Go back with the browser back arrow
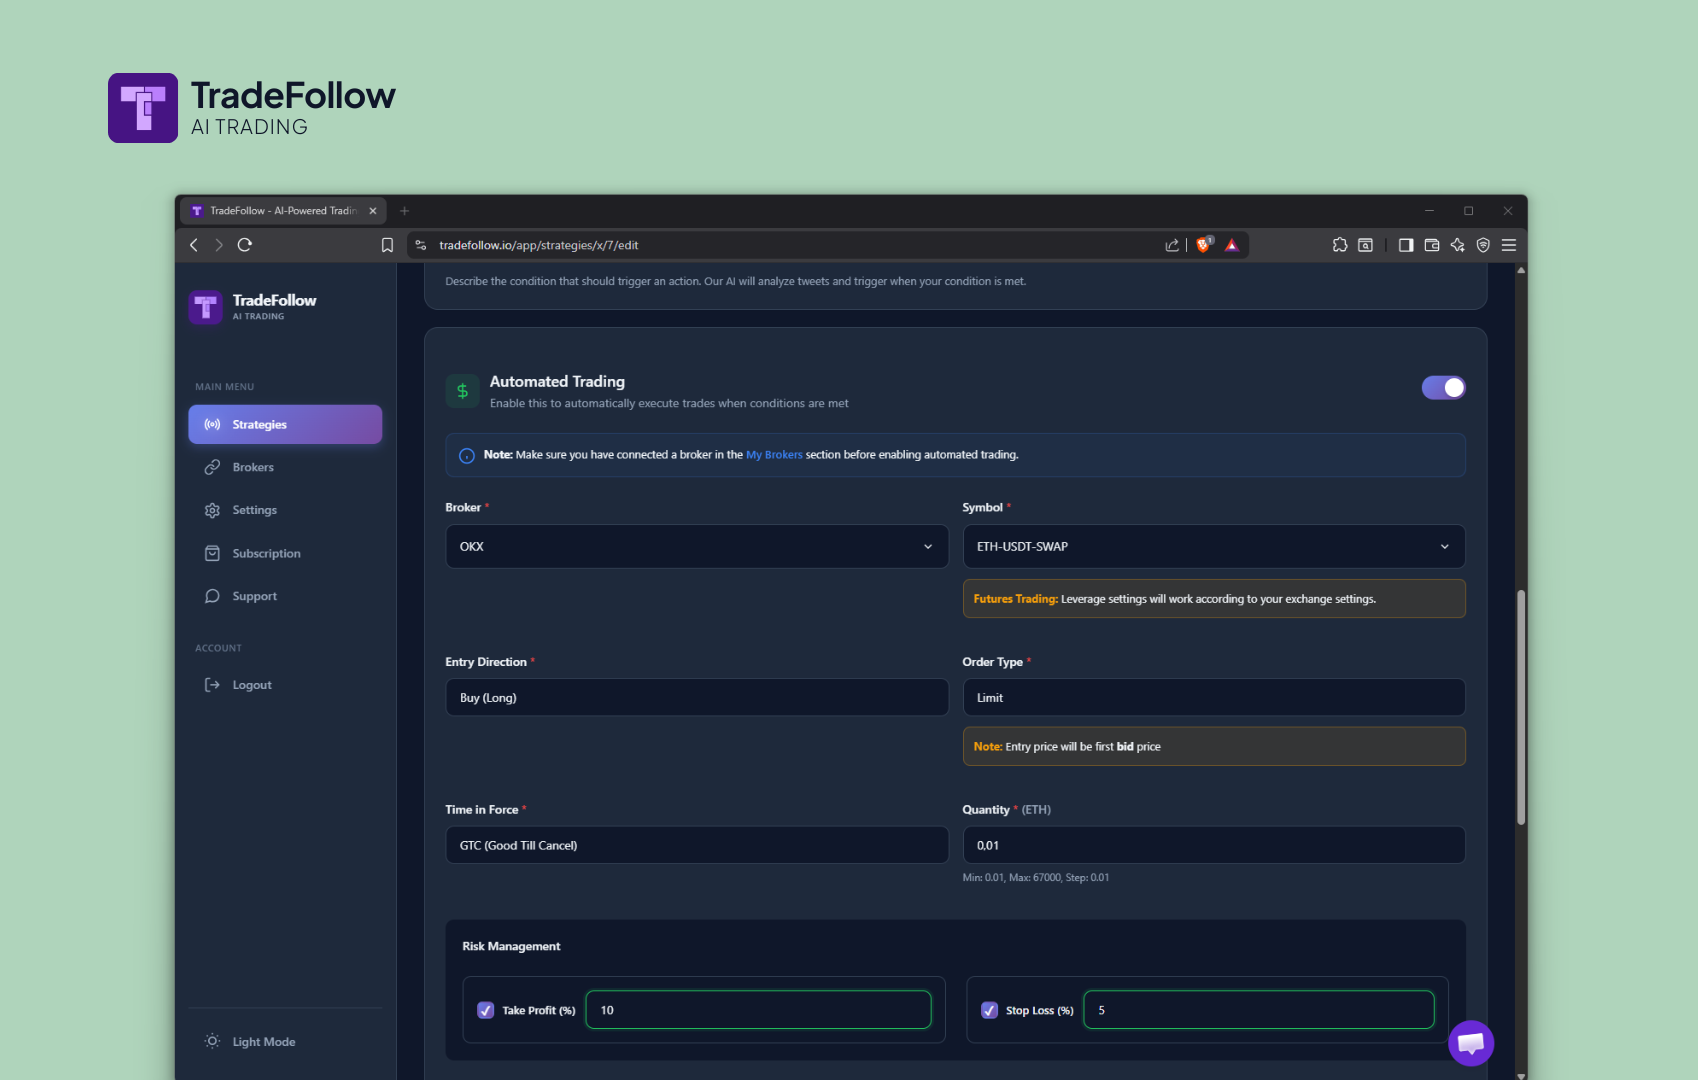Screen dimensions: 1698x1080 tap(194, 245)
